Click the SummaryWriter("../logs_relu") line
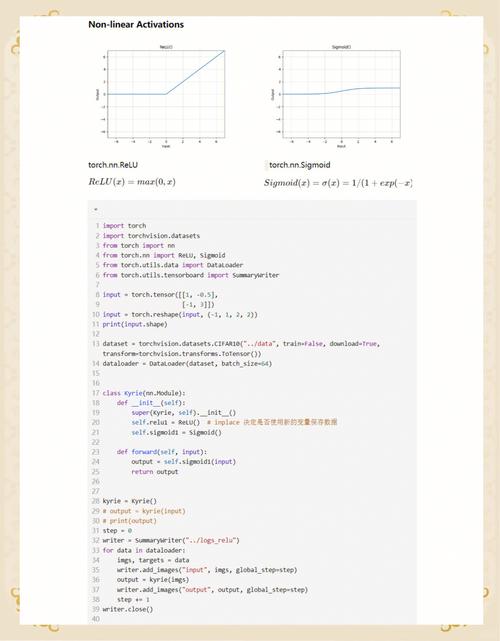Screen dimensions: 500x641 (x=171, y=540)
